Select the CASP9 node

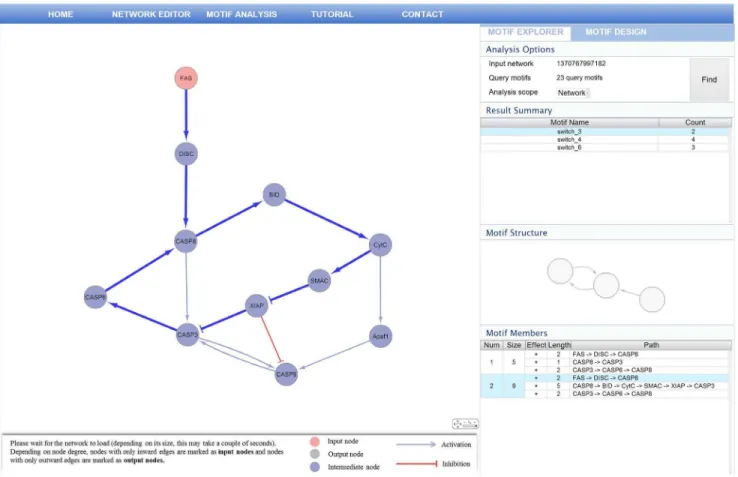pyautogui.click(x=286, y=374)
